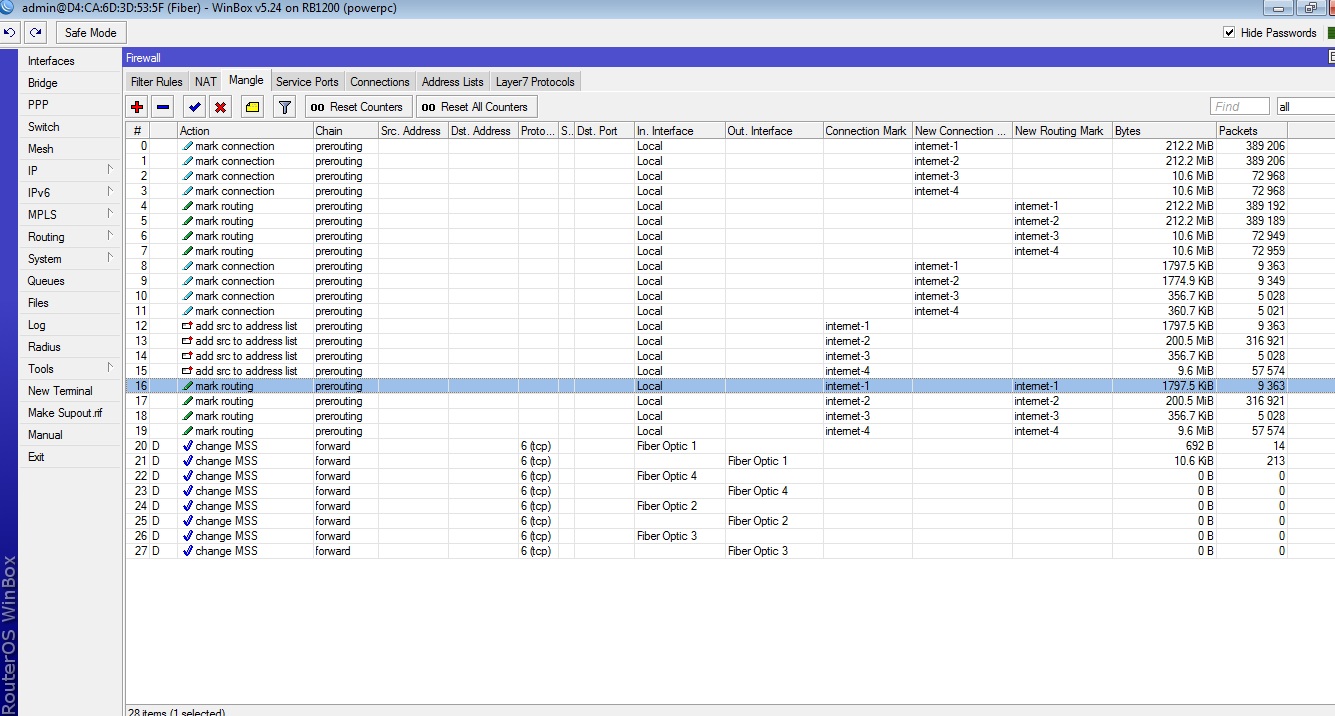Click the change MSS icon in rule 27
The width and height of the screenshot is (1335, 716).
(x=187, y=551)
